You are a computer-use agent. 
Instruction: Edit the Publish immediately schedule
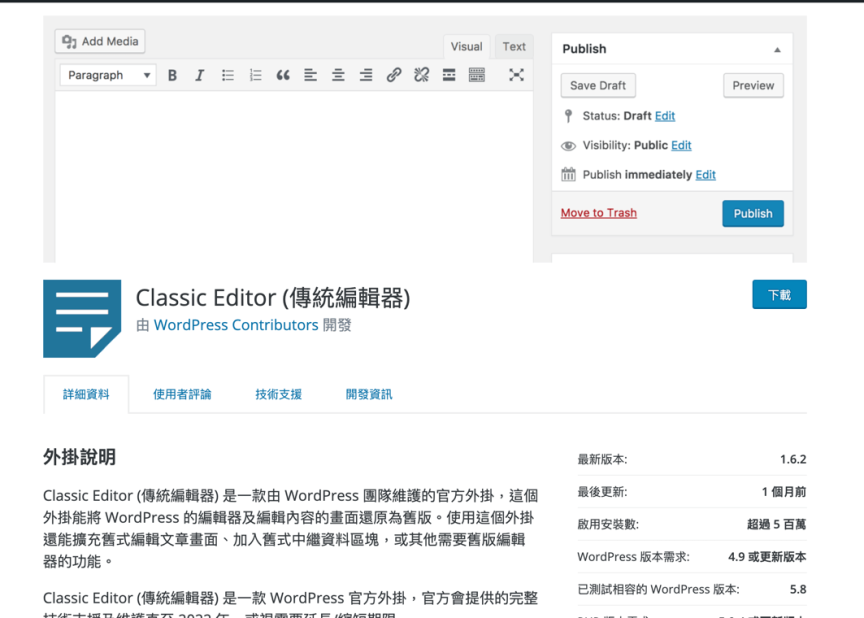tap(705, 175)
